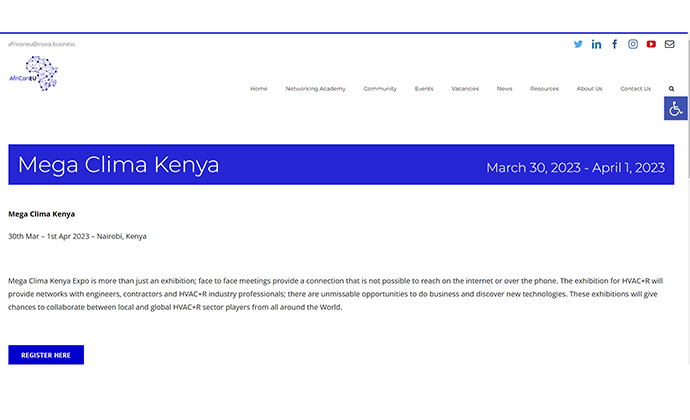The image size is (690, 420).
Task: Expand the Resources menu
Action: coord(544,89)
